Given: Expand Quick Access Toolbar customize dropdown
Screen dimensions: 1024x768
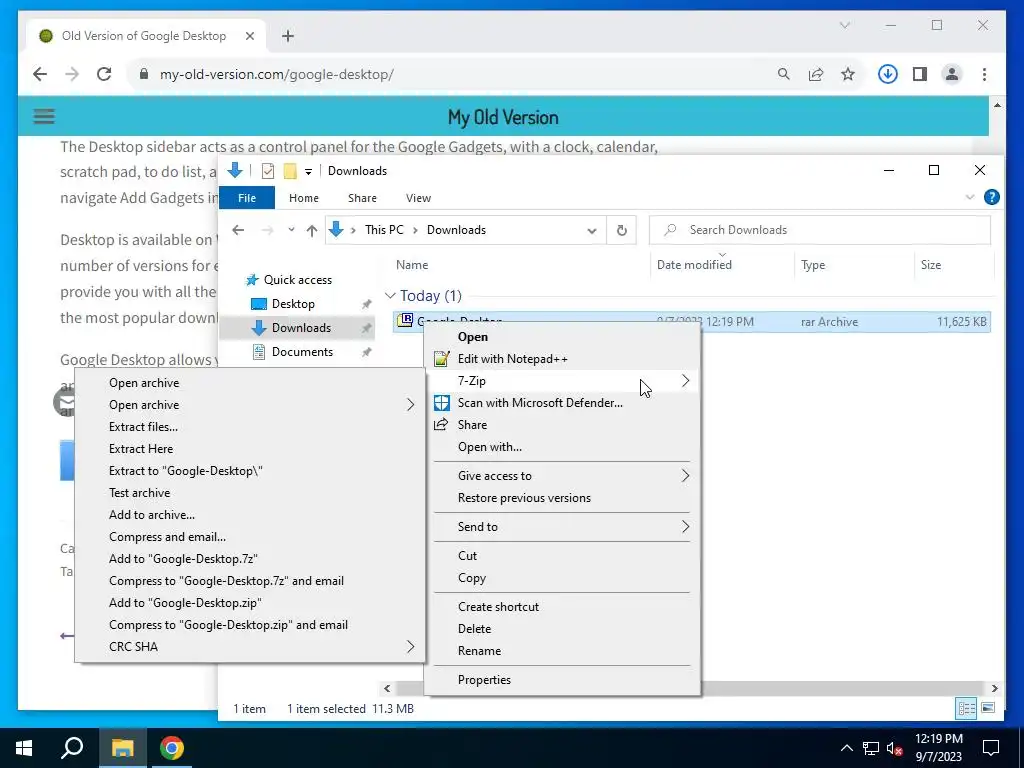Looking at the screenshot, I should pyautogui.click(x=308, y=172).
